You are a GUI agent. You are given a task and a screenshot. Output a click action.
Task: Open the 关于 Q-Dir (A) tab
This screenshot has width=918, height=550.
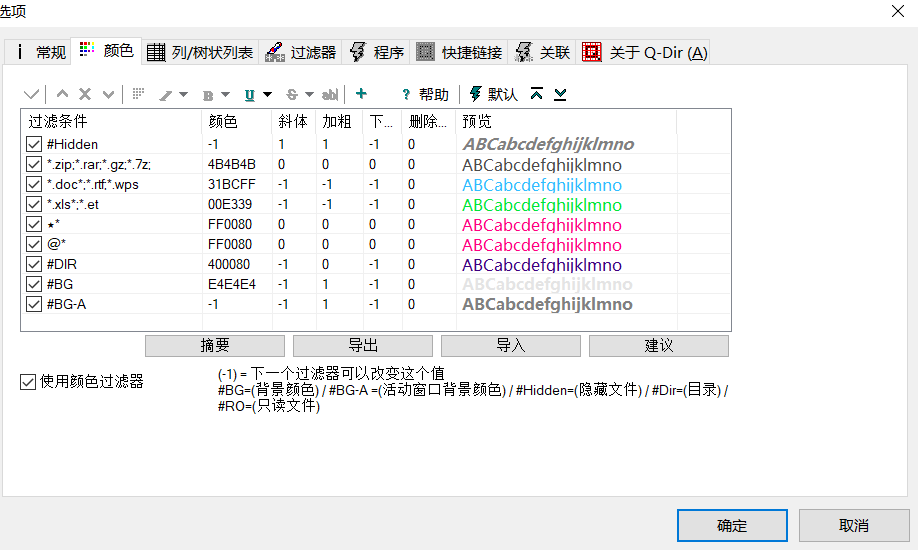(x=644, y=52)
